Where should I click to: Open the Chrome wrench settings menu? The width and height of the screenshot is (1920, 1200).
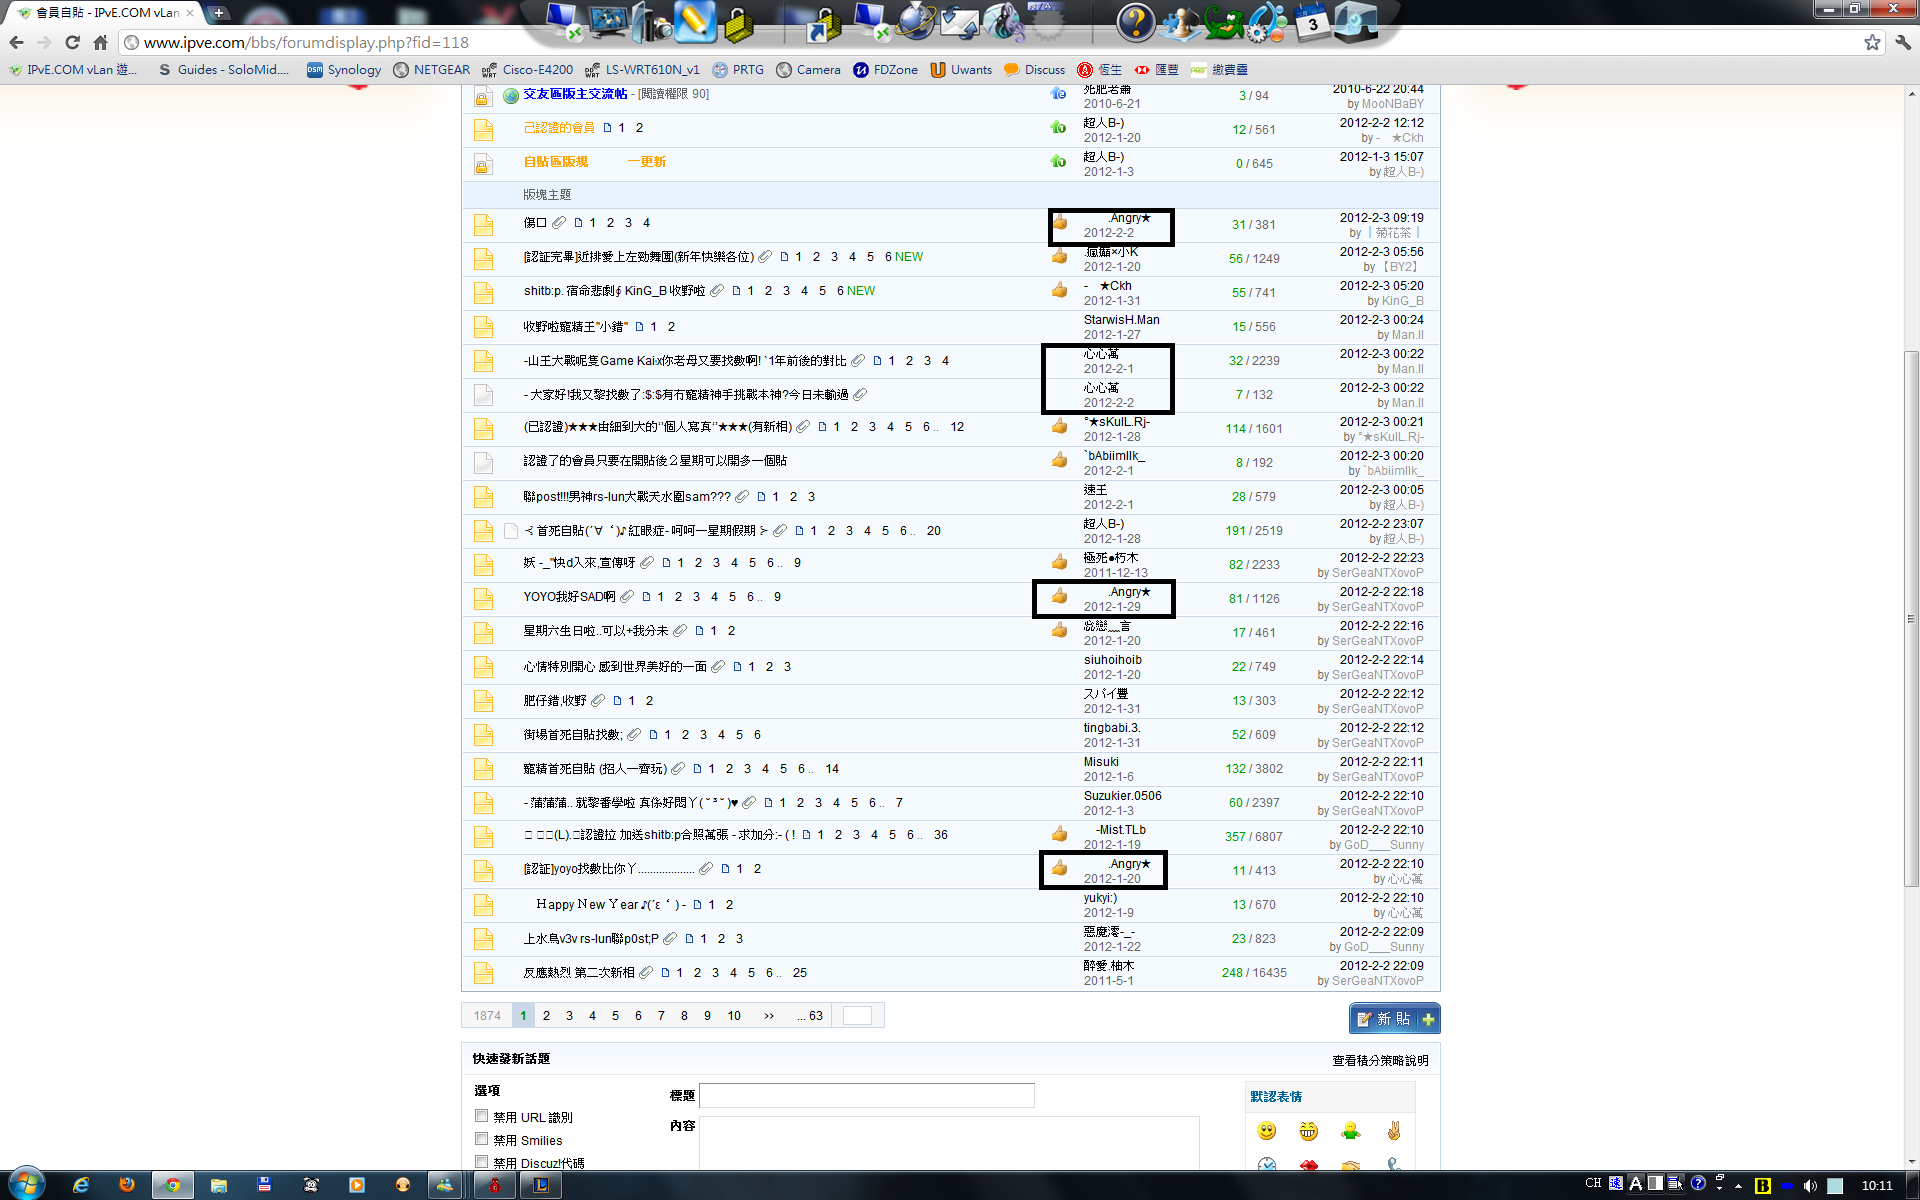click(1903, 42)
